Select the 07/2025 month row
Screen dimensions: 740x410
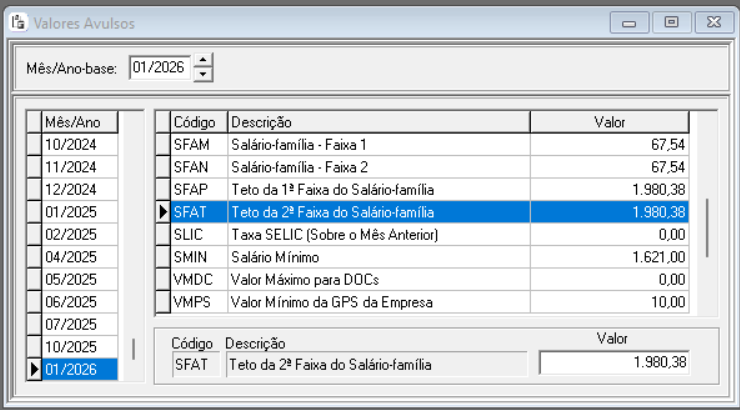[x=79, y=324]
